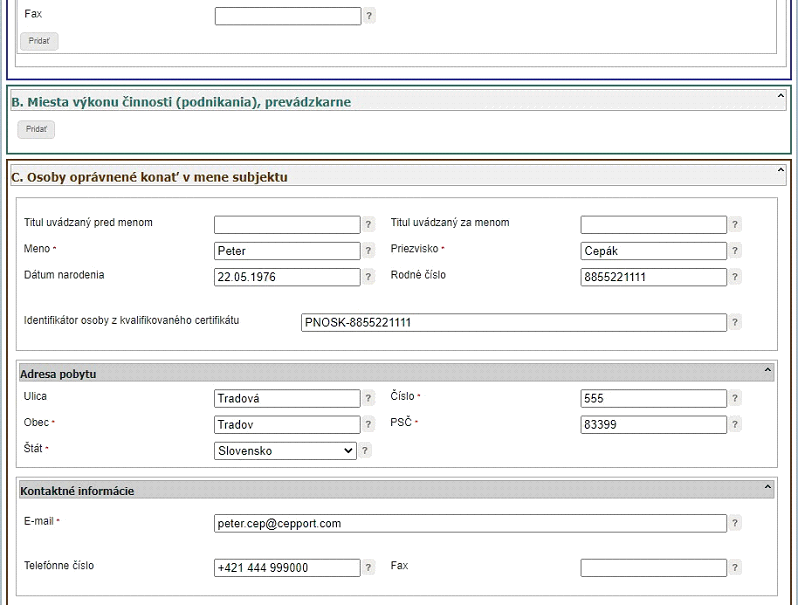
Task: Collapse section B Miesta výkonu činnosti
Action: (780, 96)
